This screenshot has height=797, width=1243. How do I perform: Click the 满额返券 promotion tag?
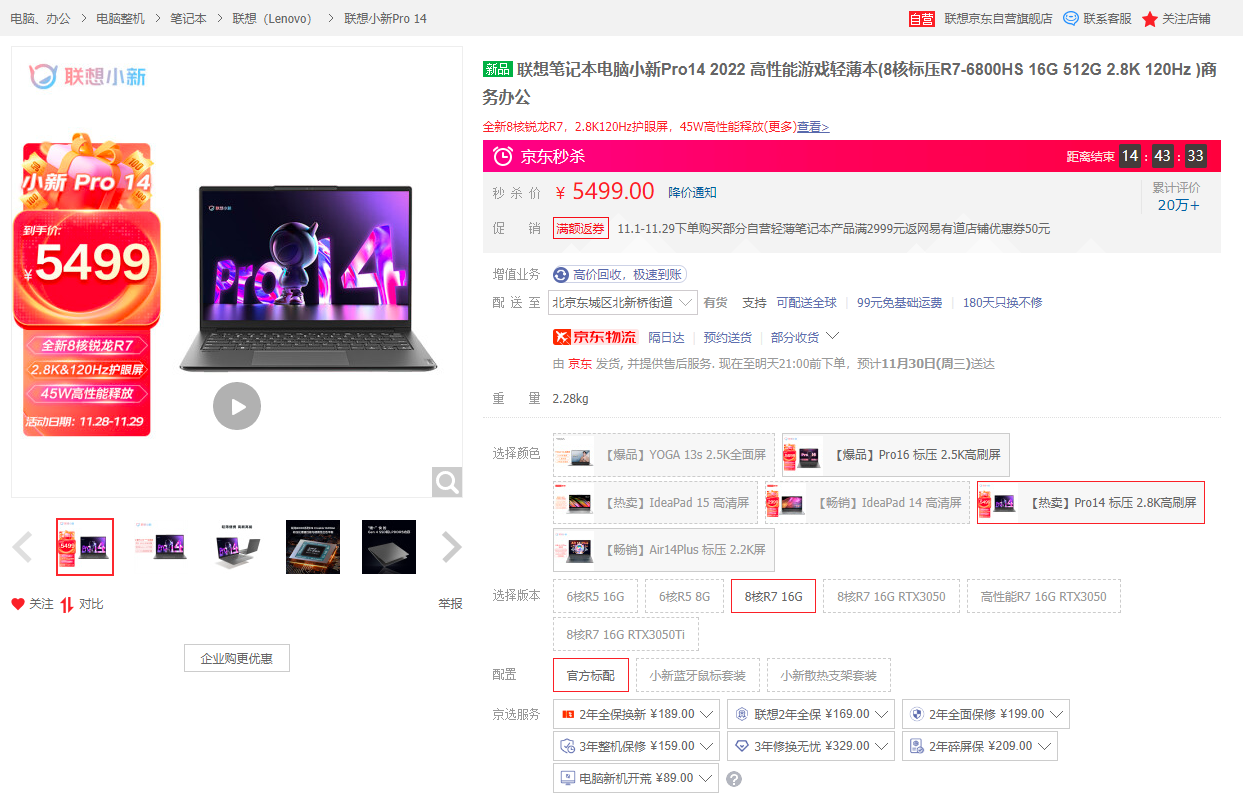(581, 229)
